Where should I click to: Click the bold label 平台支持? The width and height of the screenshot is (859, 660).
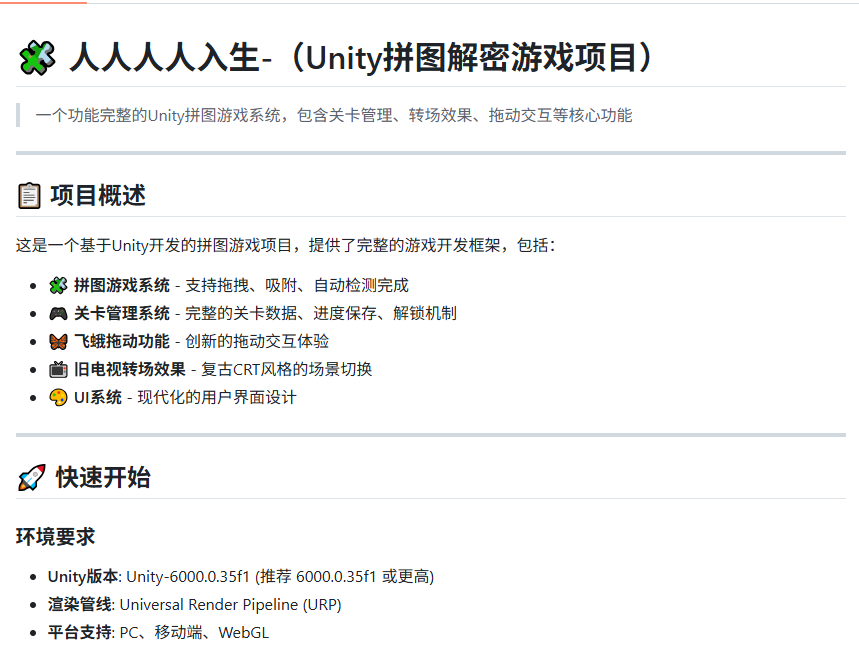[80, 633]
